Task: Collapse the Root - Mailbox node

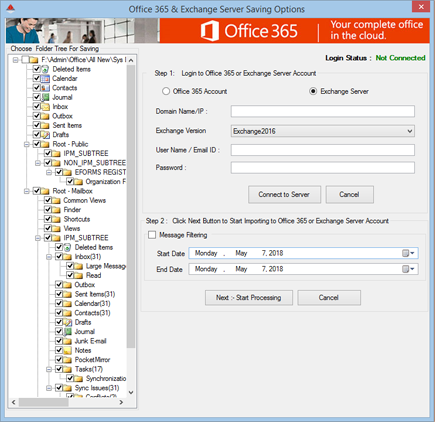Action: [27, 191]
